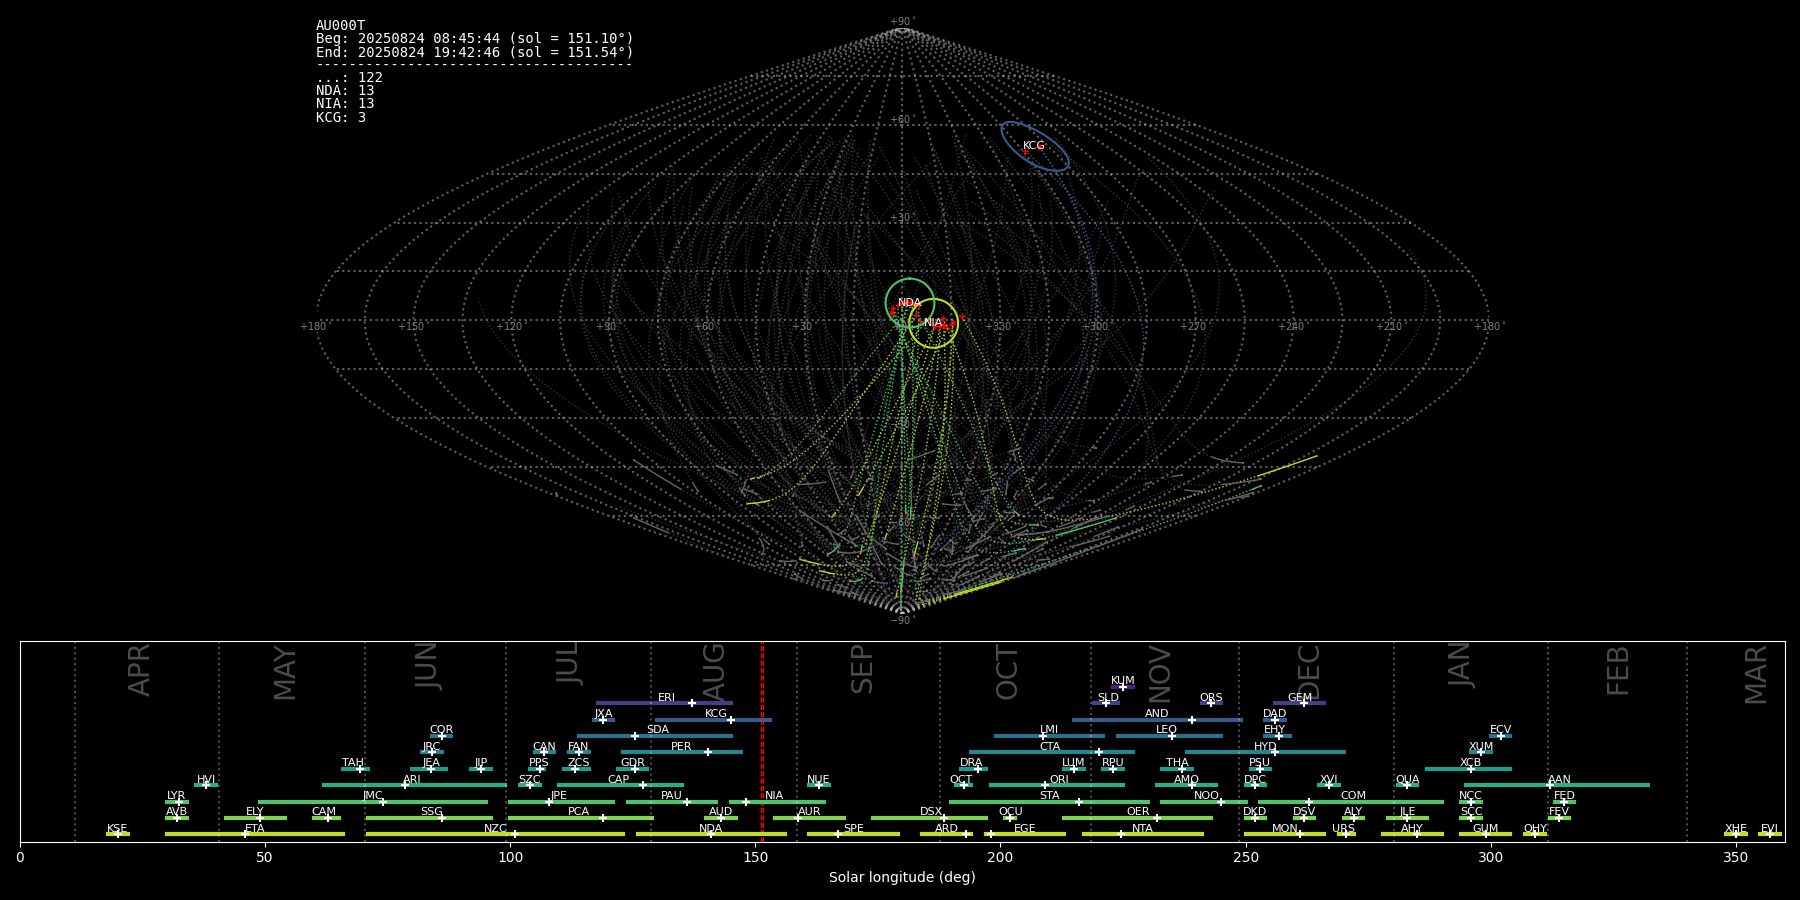This screenshot has height=900, width=1800.
Task: Click the COM shower label
Action: [x=1353, y=796]
